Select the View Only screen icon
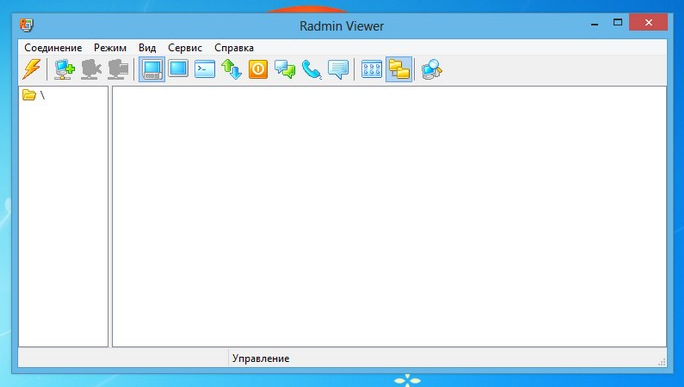684x387 pixels. tap(178, 69)
